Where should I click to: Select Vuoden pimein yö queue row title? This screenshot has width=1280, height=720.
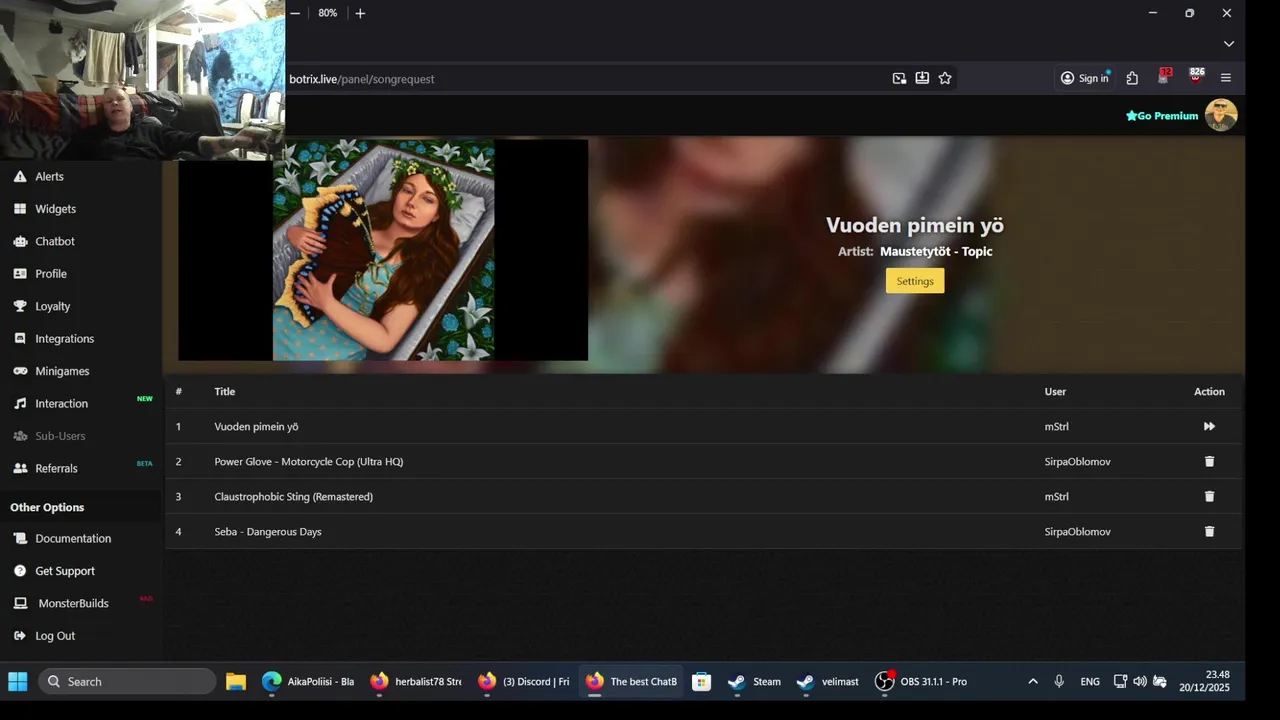tap(256, 427)
